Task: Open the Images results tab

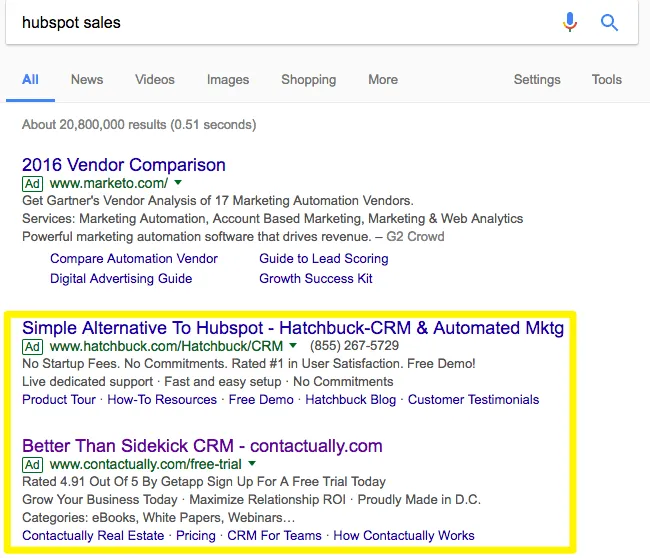Action: point(228,80)
